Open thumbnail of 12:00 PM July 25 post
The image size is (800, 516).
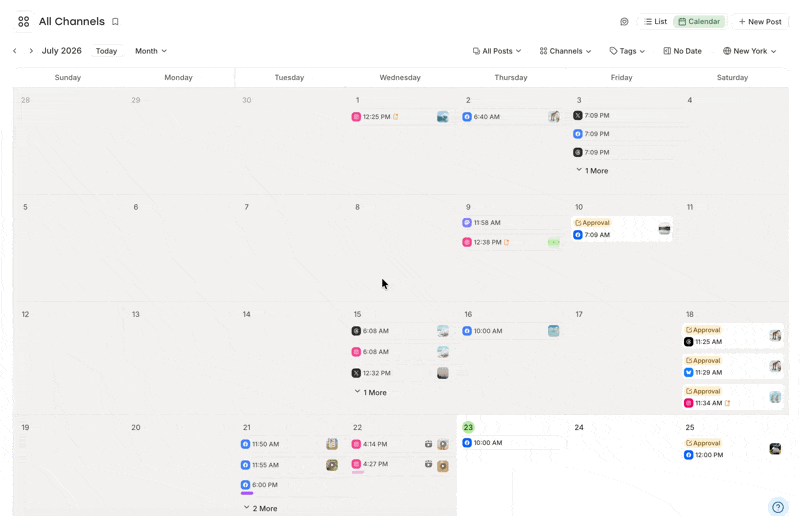[775, 449]
